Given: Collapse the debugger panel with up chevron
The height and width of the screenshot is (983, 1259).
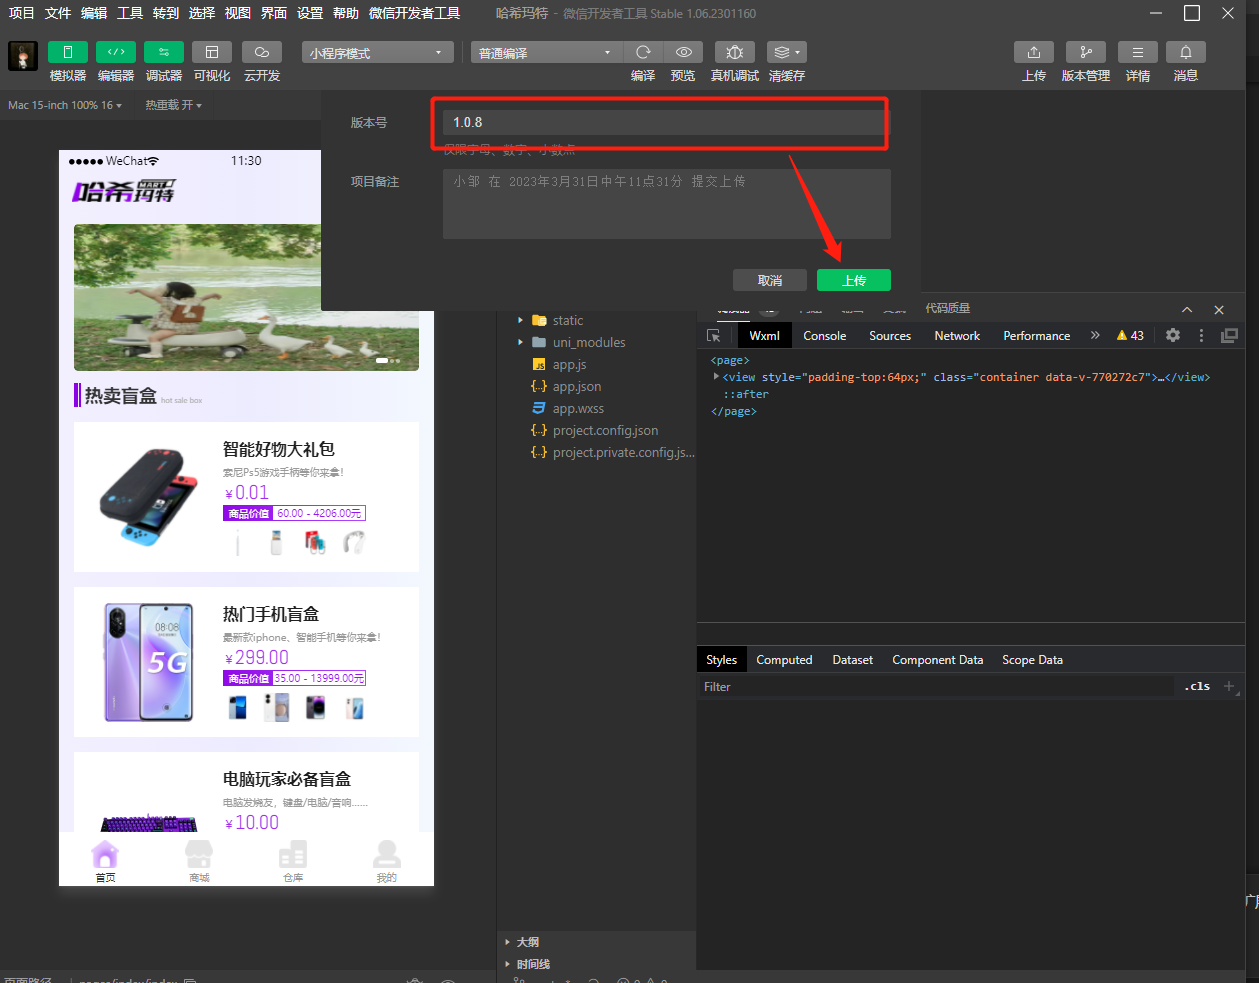Looking at the screenshot, I should [1187, 310].
